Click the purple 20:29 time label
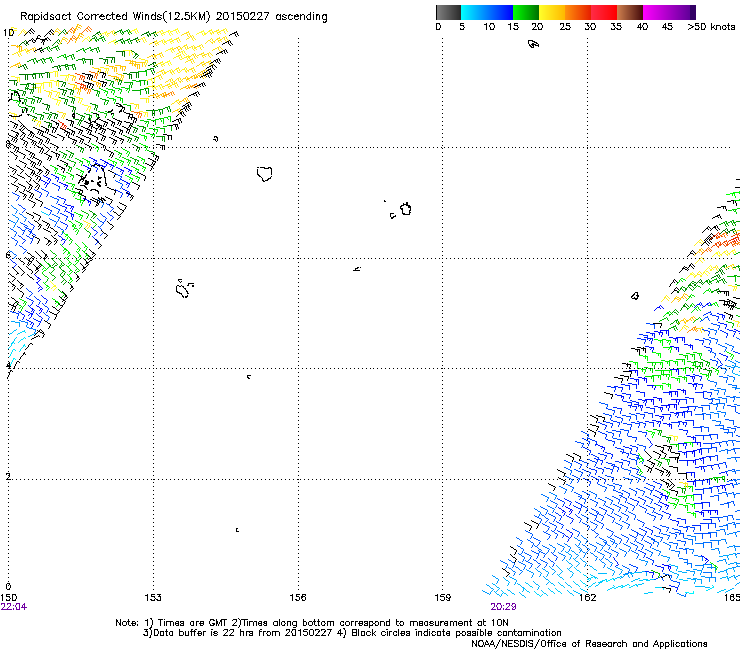The width and height of the screenshot is (740, 650). (503, 607)
